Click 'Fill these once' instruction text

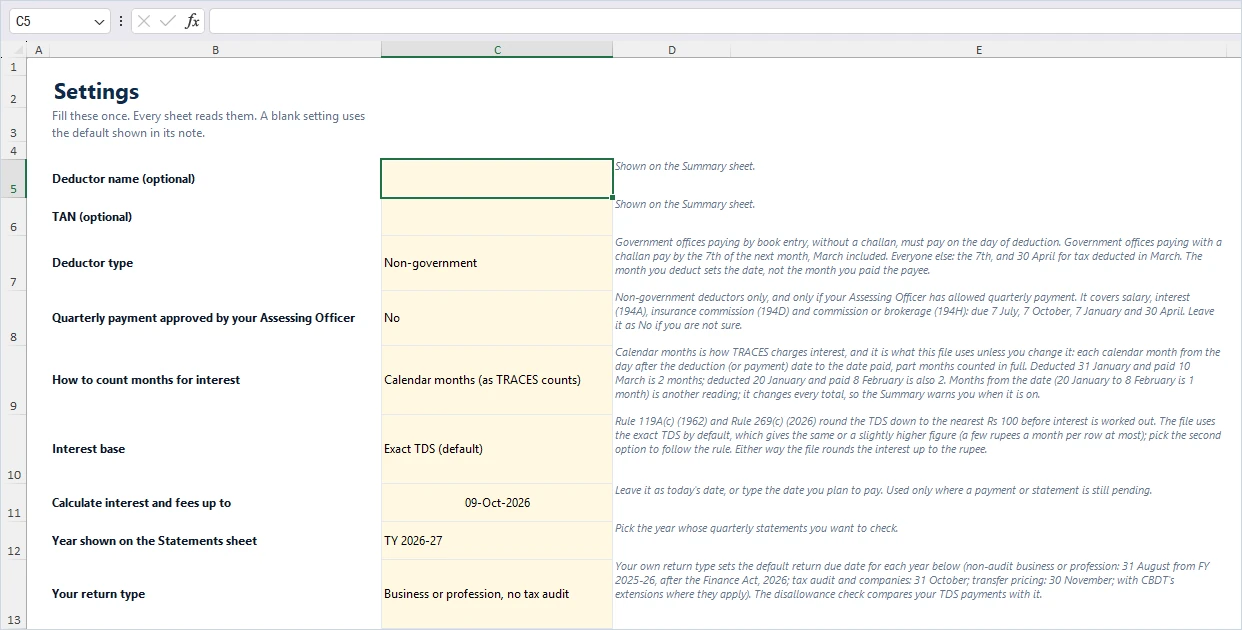pos(208,124)
